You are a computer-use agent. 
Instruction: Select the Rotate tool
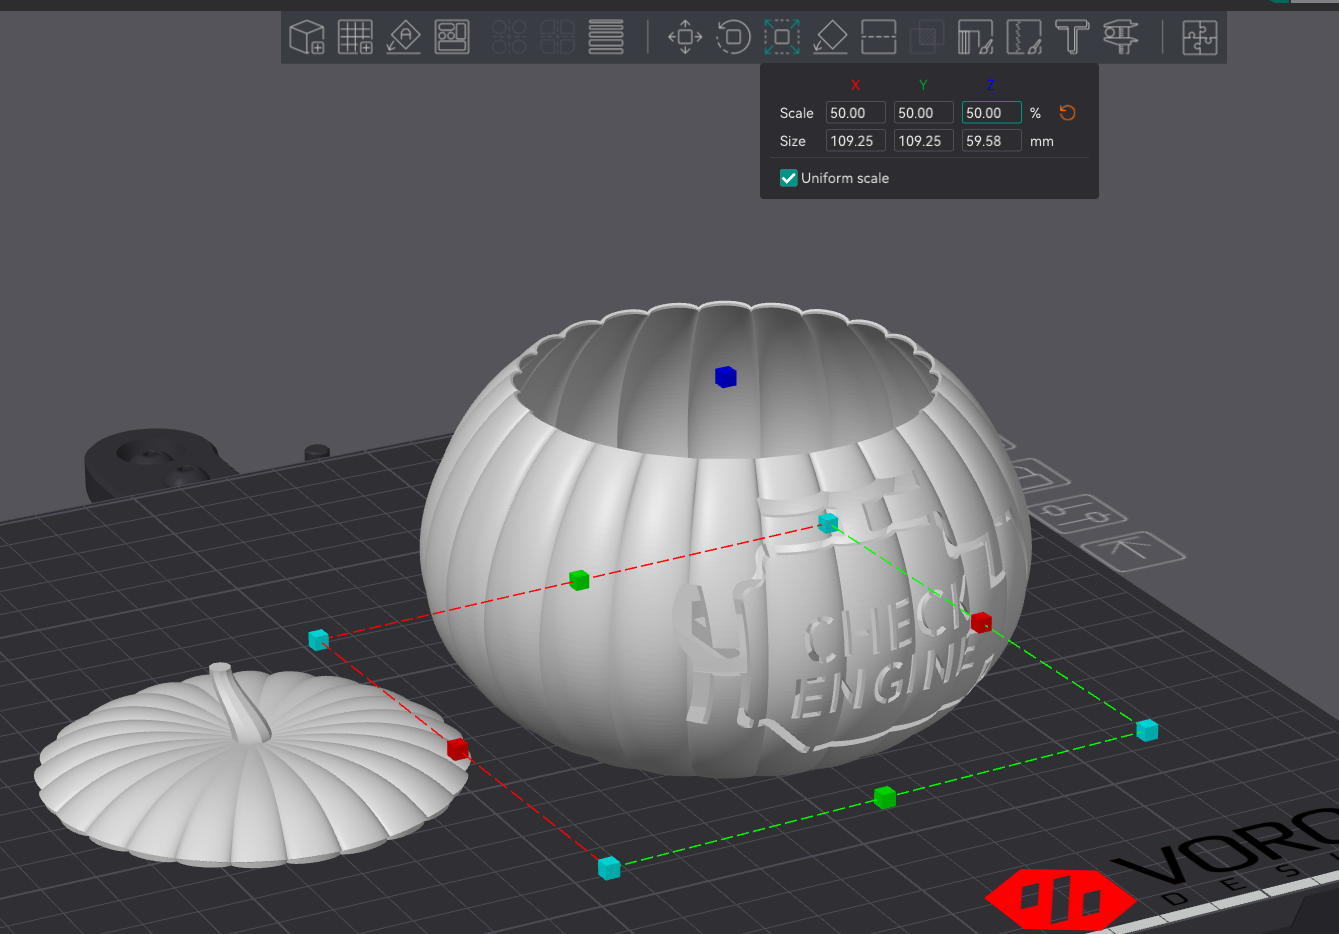pyautogui.click(x=733, y=38)
